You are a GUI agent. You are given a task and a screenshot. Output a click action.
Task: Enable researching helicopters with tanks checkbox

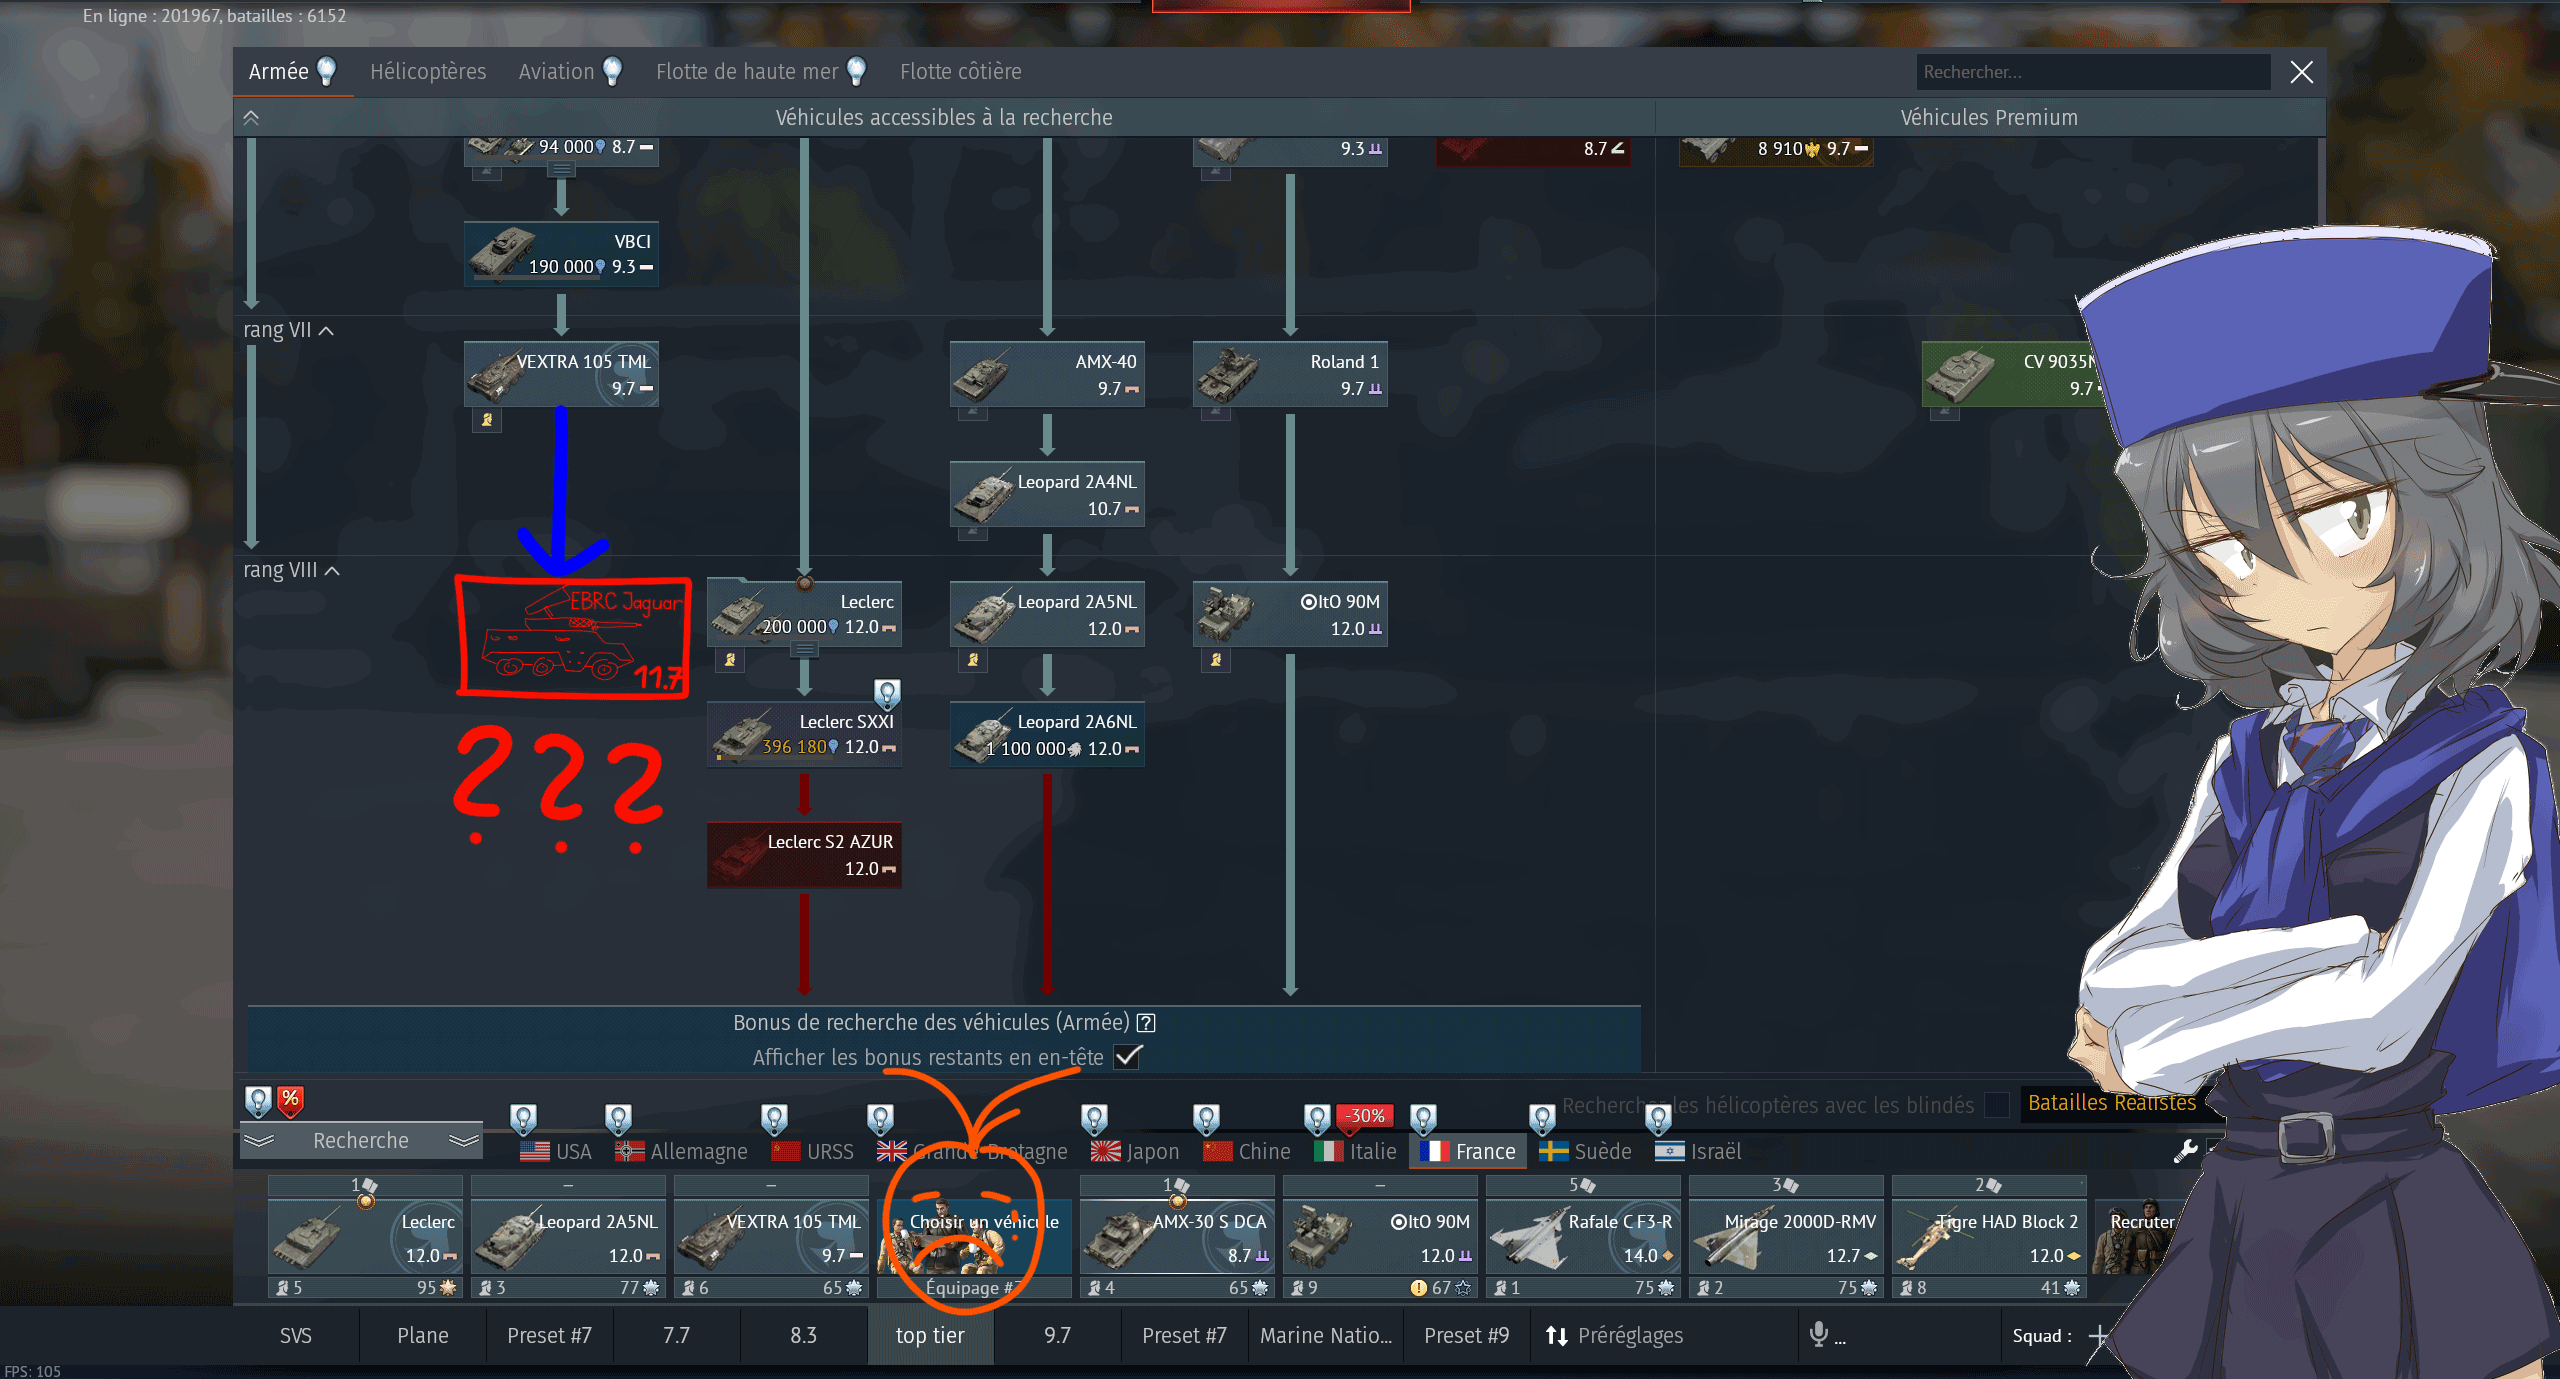[1997, 1105]
